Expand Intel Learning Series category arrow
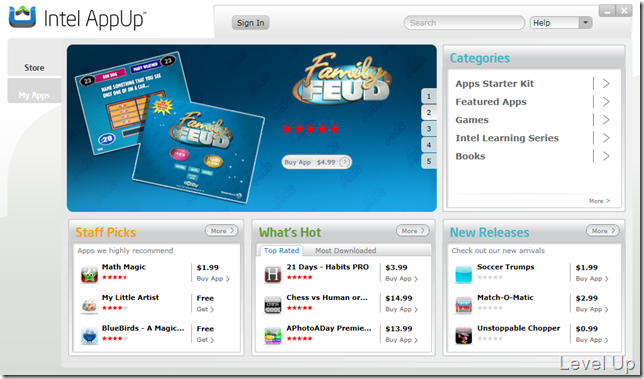 point(606,138)
